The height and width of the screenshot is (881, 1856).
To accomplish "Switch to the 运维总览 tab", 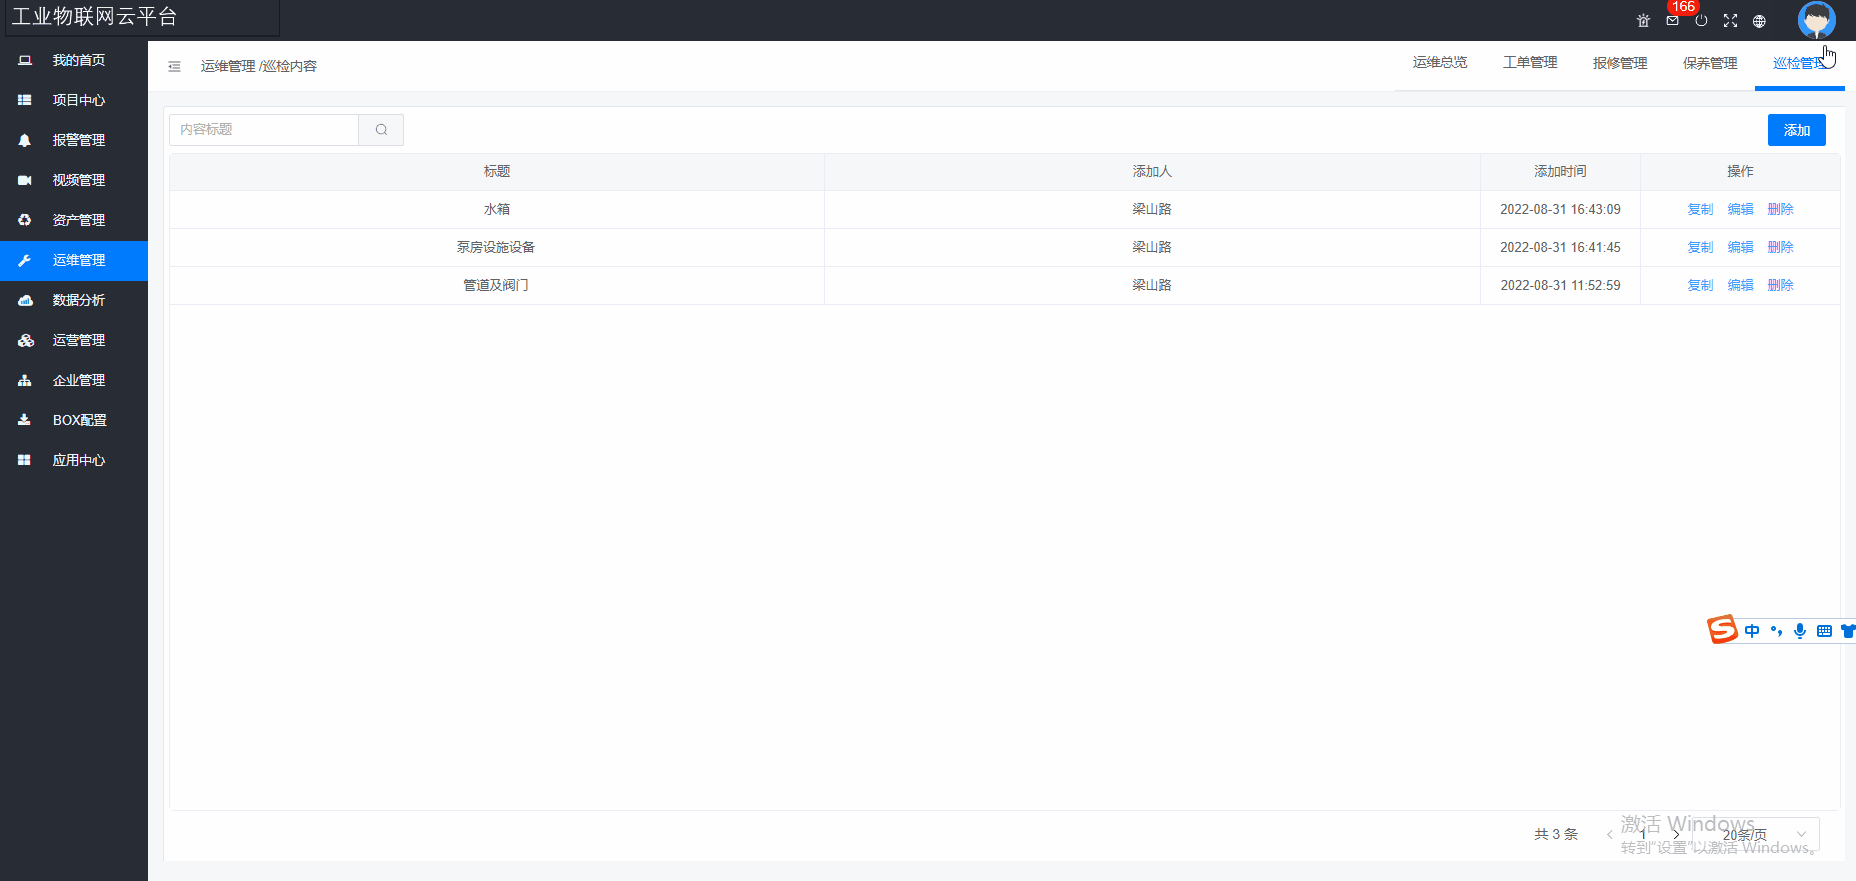I will pyautogui.click(x=1440, y=63).
